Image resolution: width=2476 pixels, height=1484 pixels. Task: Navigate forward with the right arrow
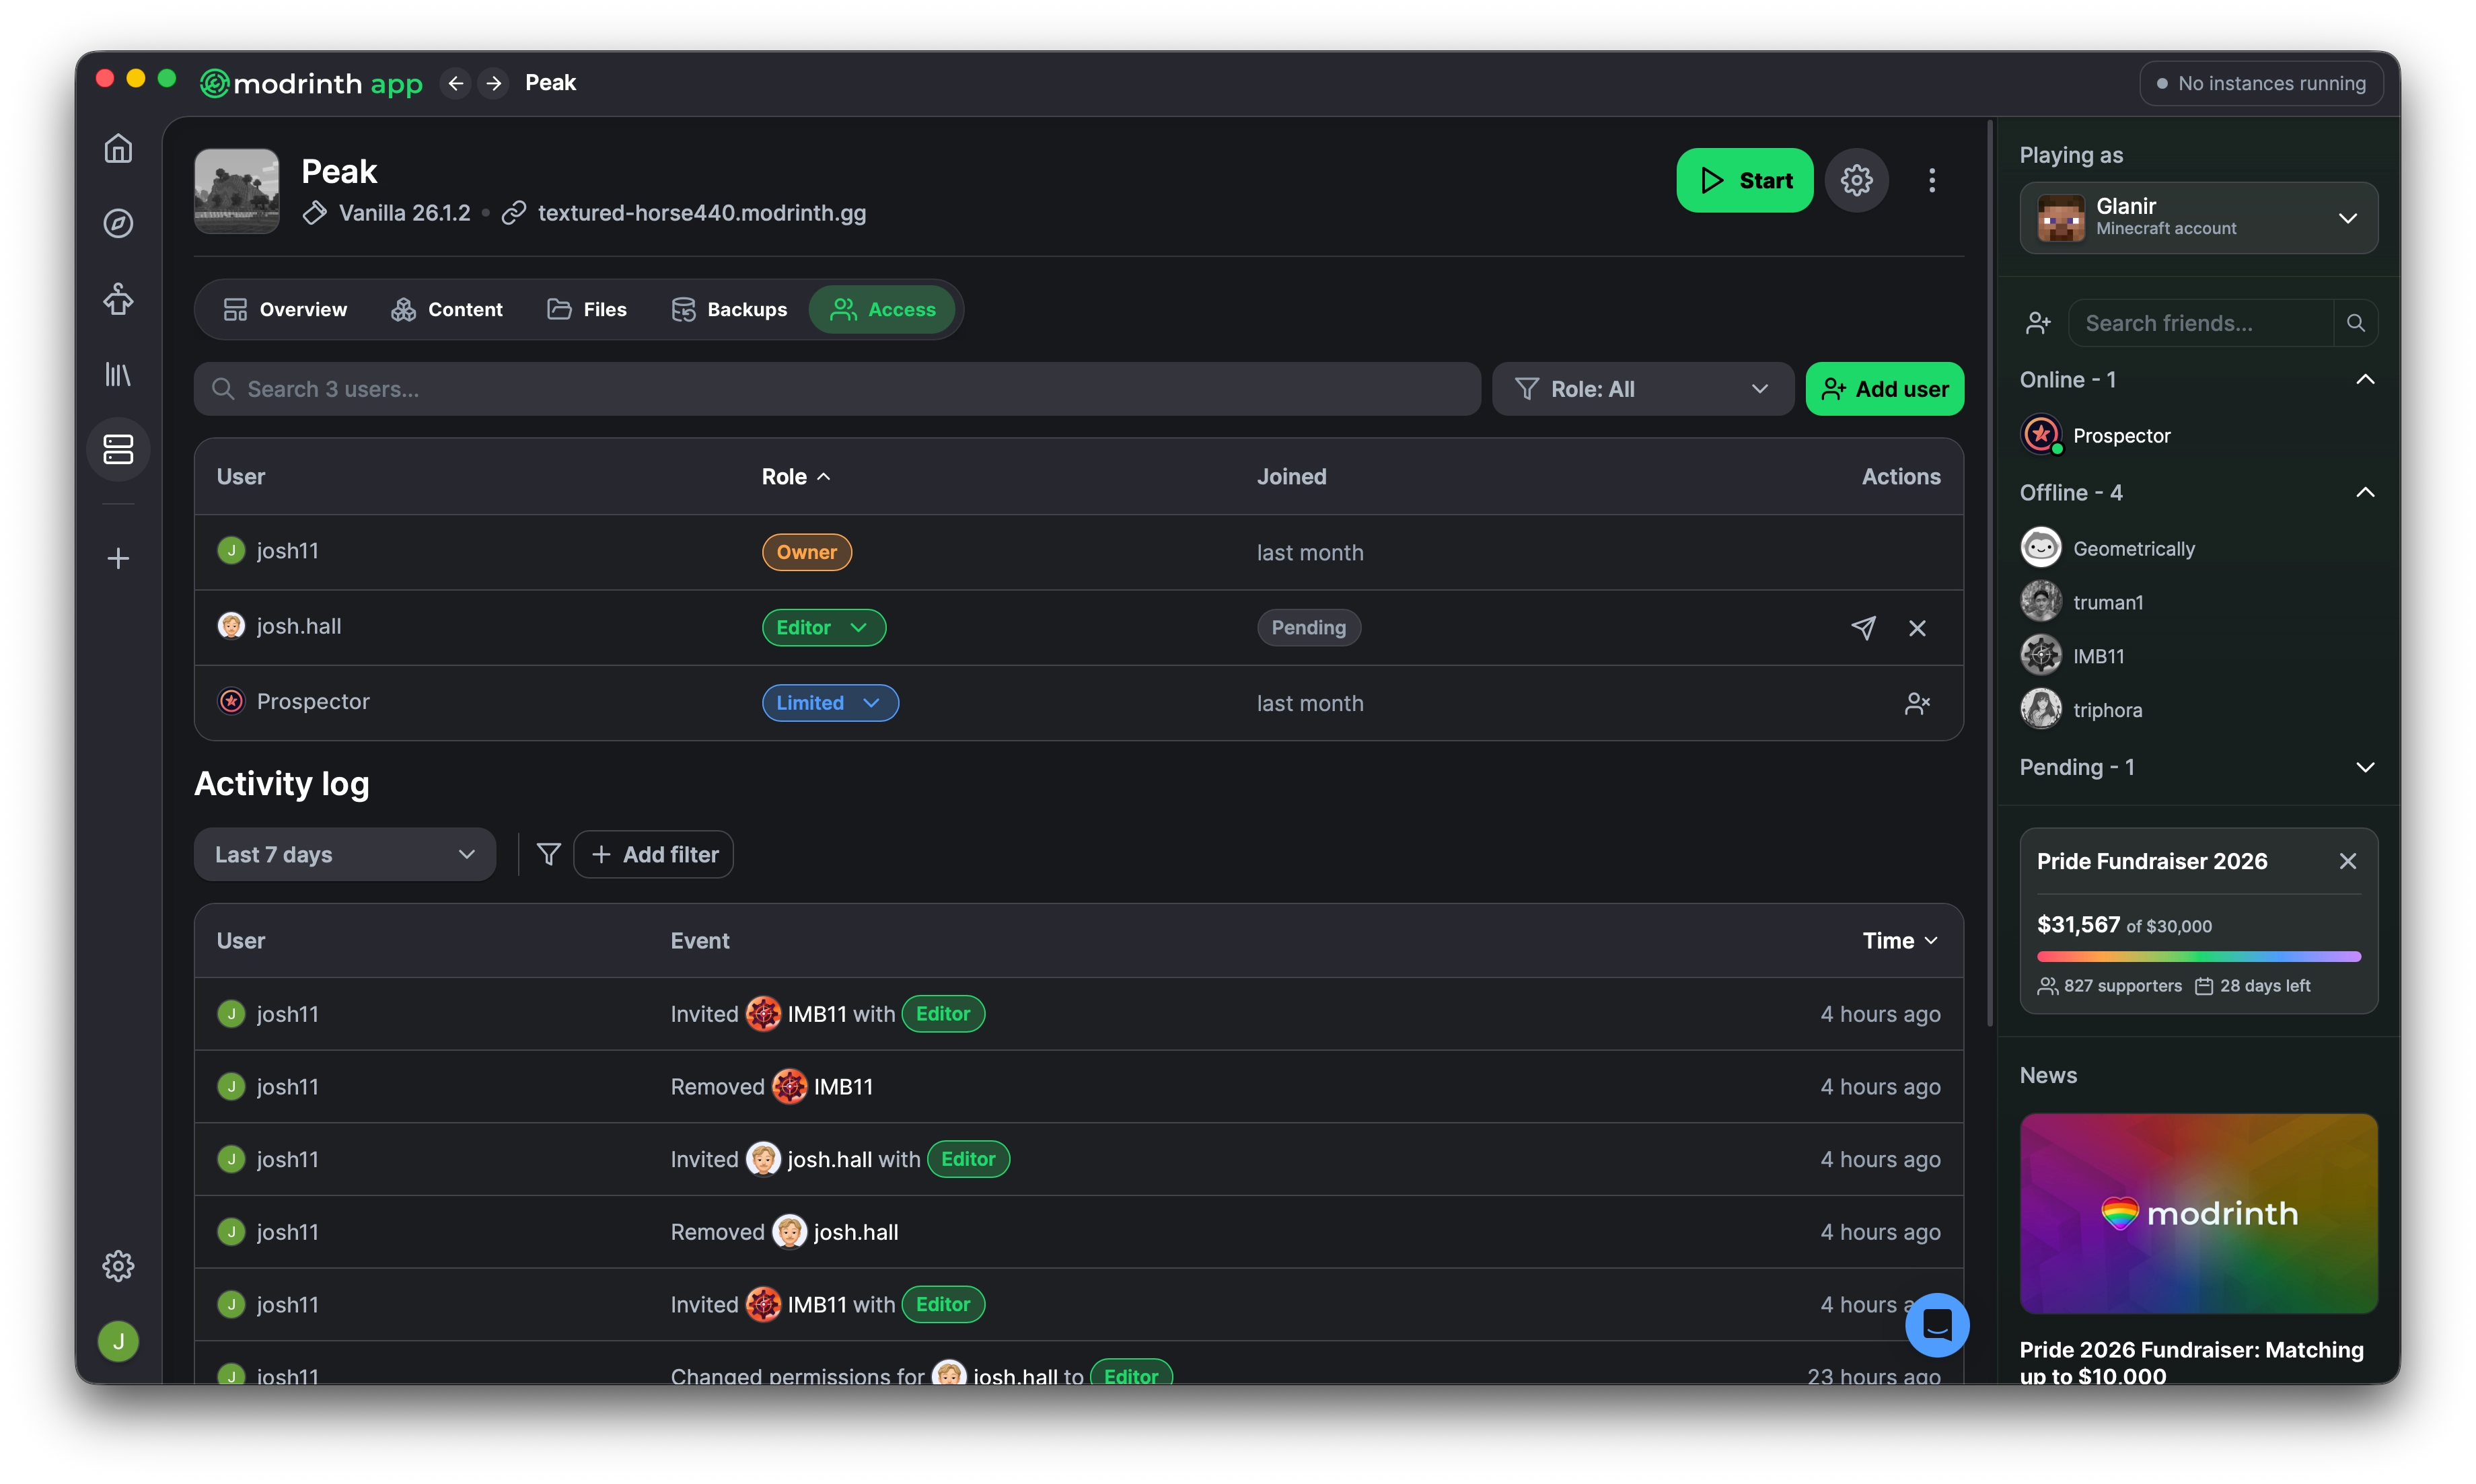tap(494, 83)
